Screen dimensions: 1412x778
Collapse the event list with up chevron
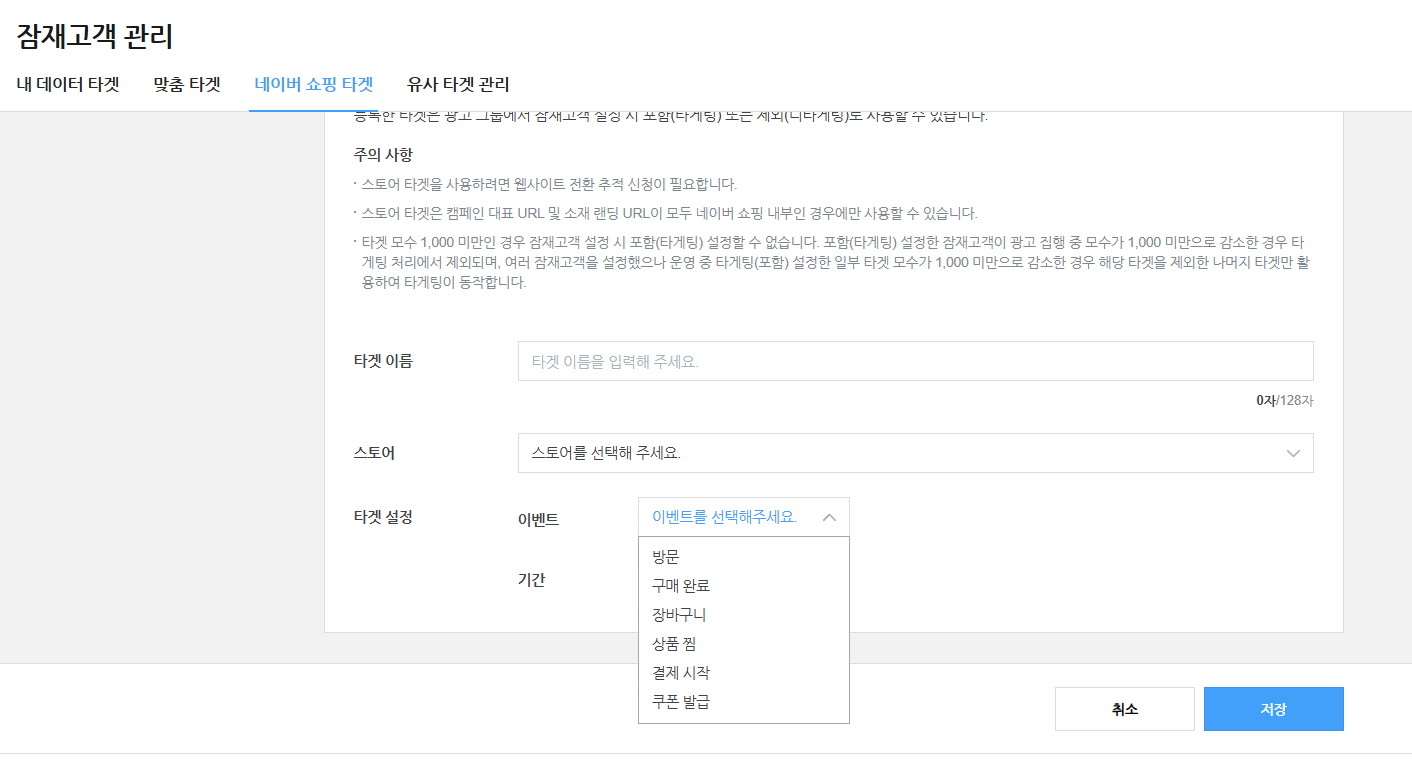pos(829,518)
